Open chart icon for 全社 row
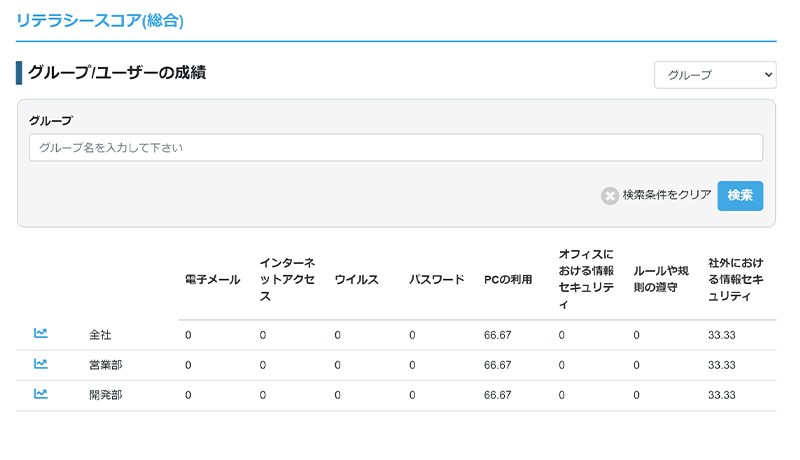This screenshot has height=460, width=800. (41, 334)
